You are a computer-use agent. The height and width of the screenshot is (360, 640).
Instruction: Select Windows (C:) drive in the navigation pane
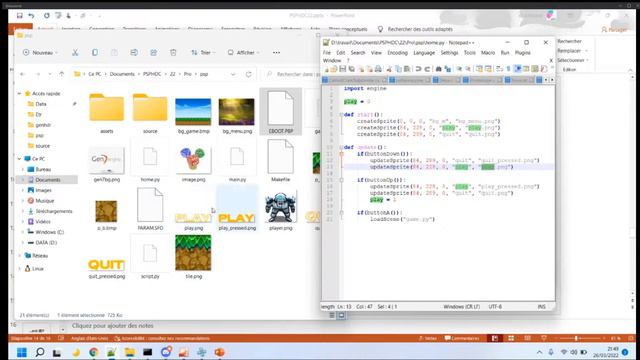coord(49,232)
